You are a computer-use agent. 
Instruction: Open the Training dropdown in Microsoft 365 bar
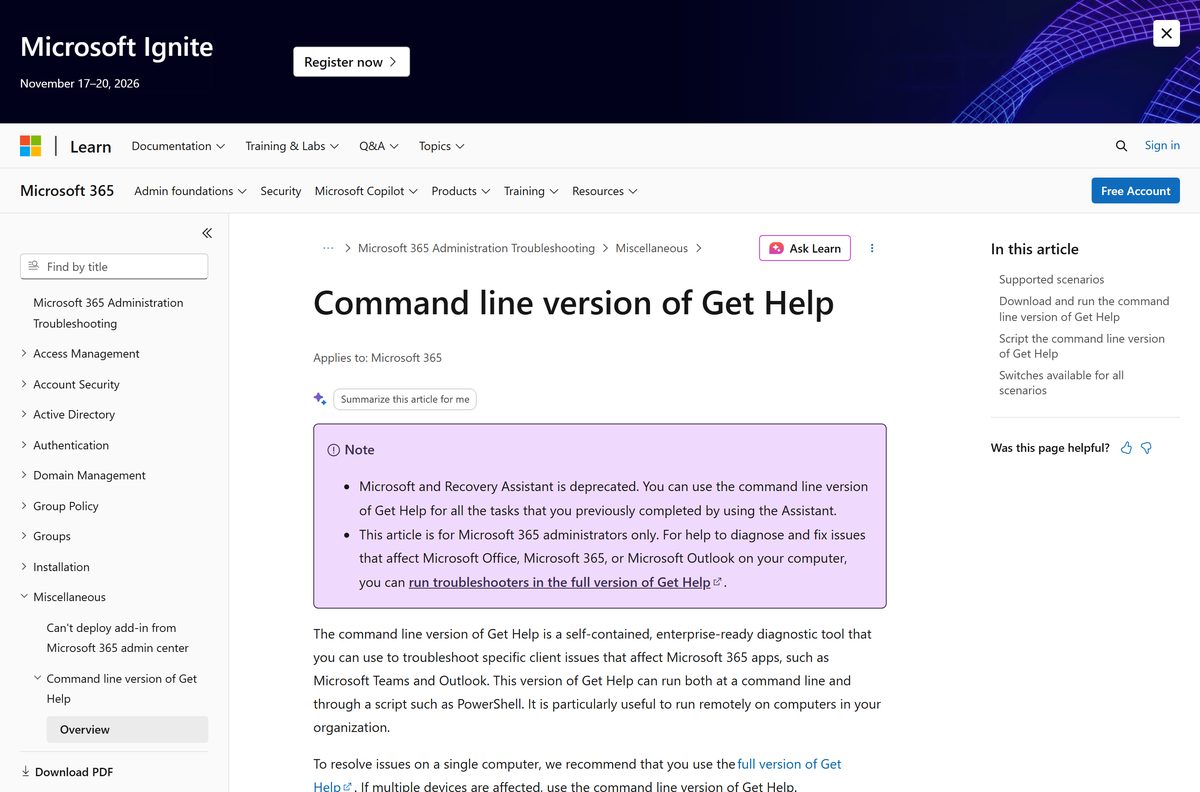[x=531, y=191]
